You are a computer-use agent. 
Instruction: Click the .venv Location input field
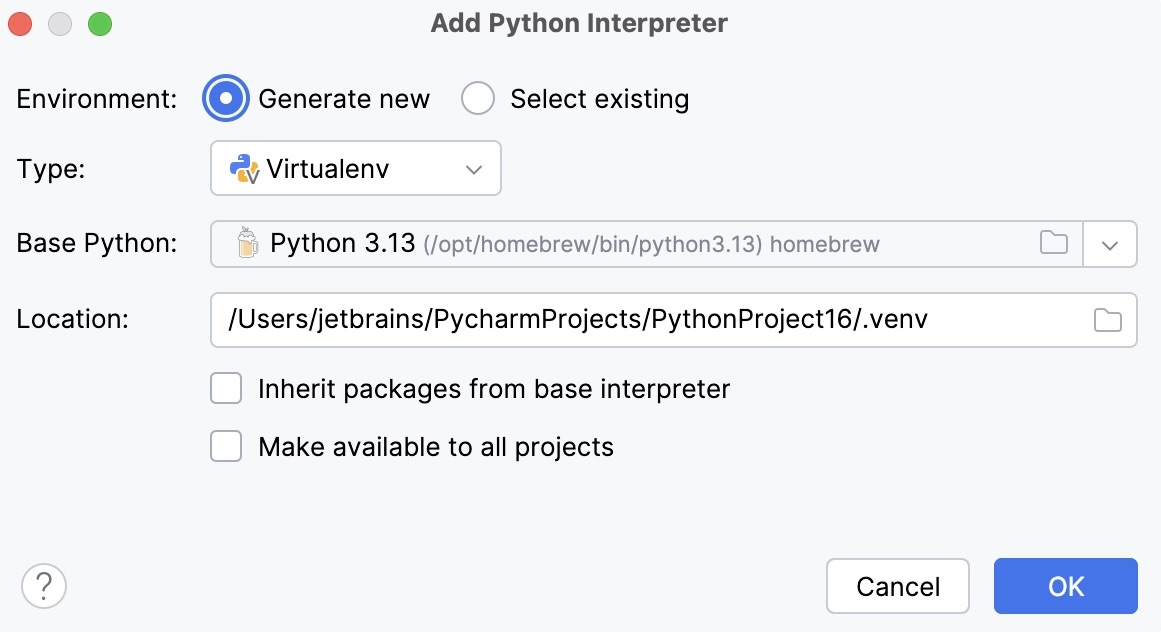600,319
